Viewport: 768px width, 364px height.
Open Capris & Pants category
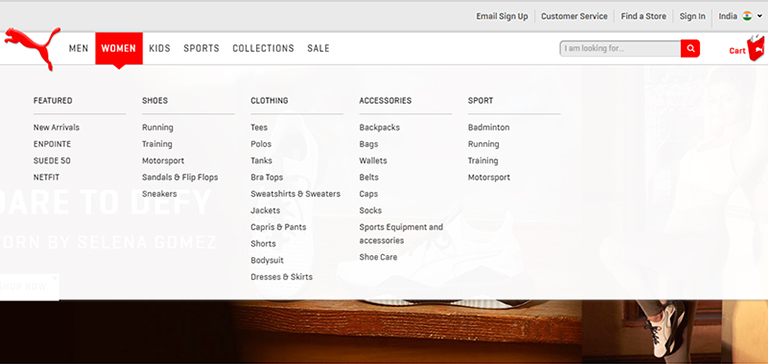pyautogui.click(x=278, y=227)
